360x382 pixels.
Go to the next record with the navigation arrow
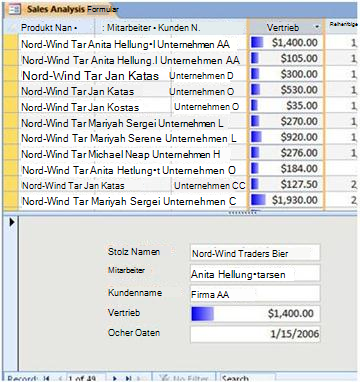115,378
